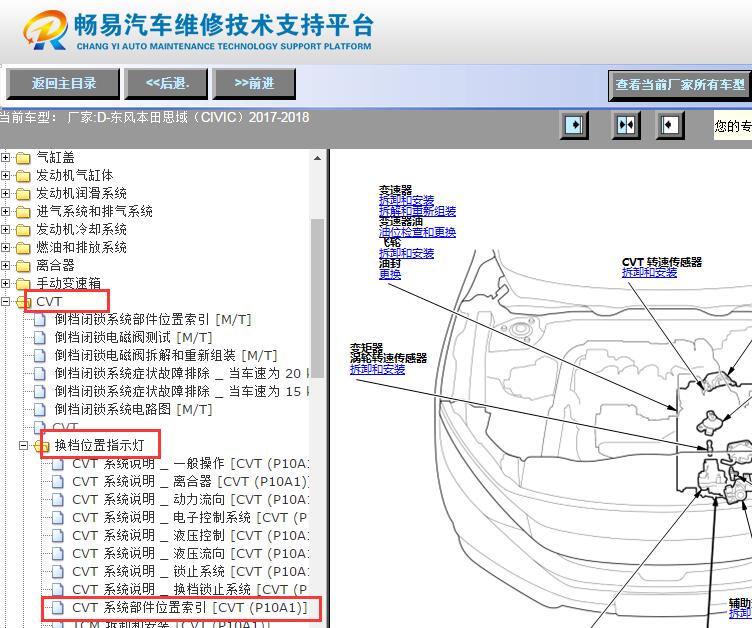Expand the 发动机气缸体 folder node
Screen dimensions: 752x628
coord(5,176)
